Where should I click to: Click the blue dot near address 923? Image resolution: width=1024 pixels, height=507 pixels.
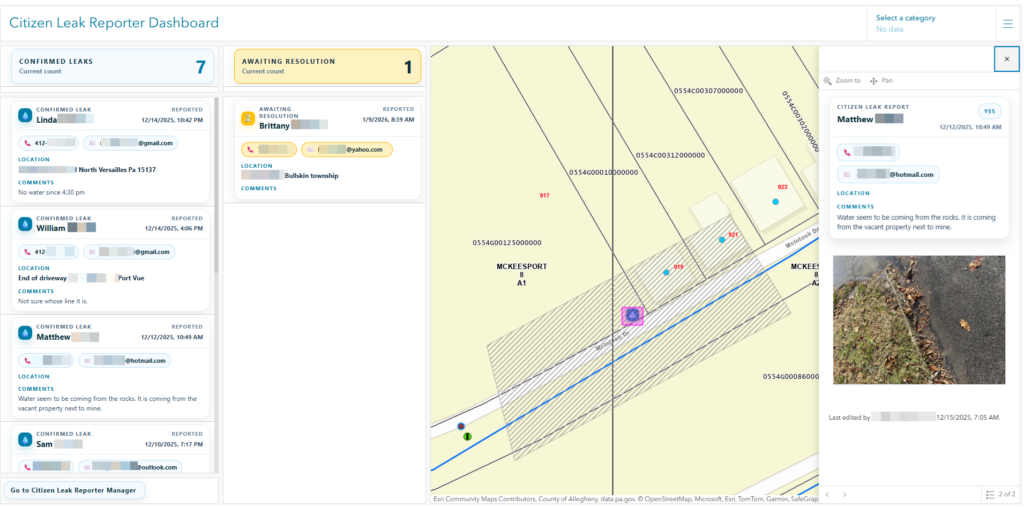pos(775,202)
